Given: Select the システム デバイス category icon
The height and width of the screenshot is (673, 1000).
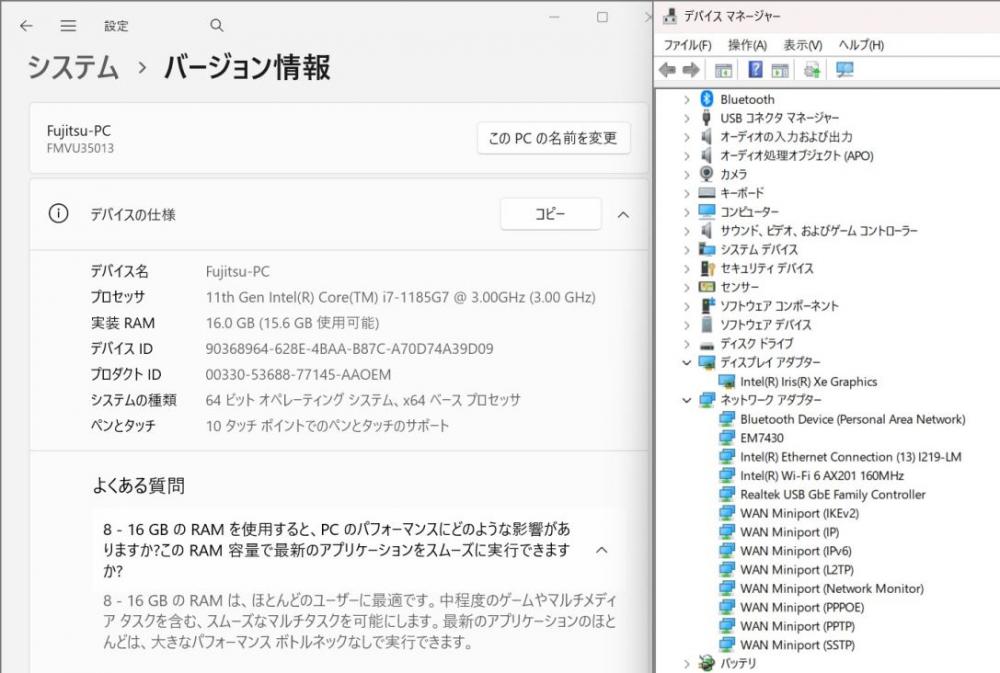Looking at the screenshot, I should (707, 249).
